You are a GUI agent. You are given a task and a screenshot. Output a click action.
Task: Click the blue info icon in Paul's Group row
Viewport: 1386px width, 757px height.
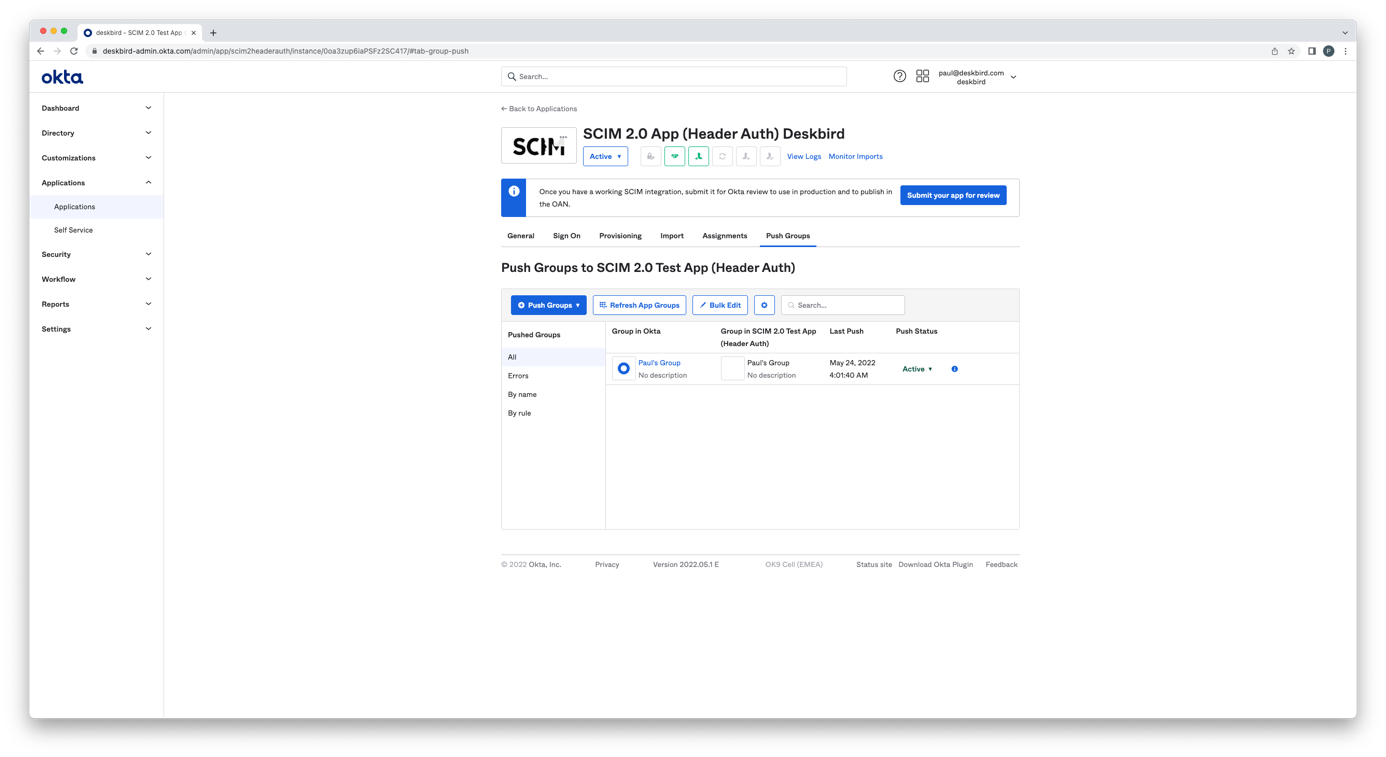point(954,369)
